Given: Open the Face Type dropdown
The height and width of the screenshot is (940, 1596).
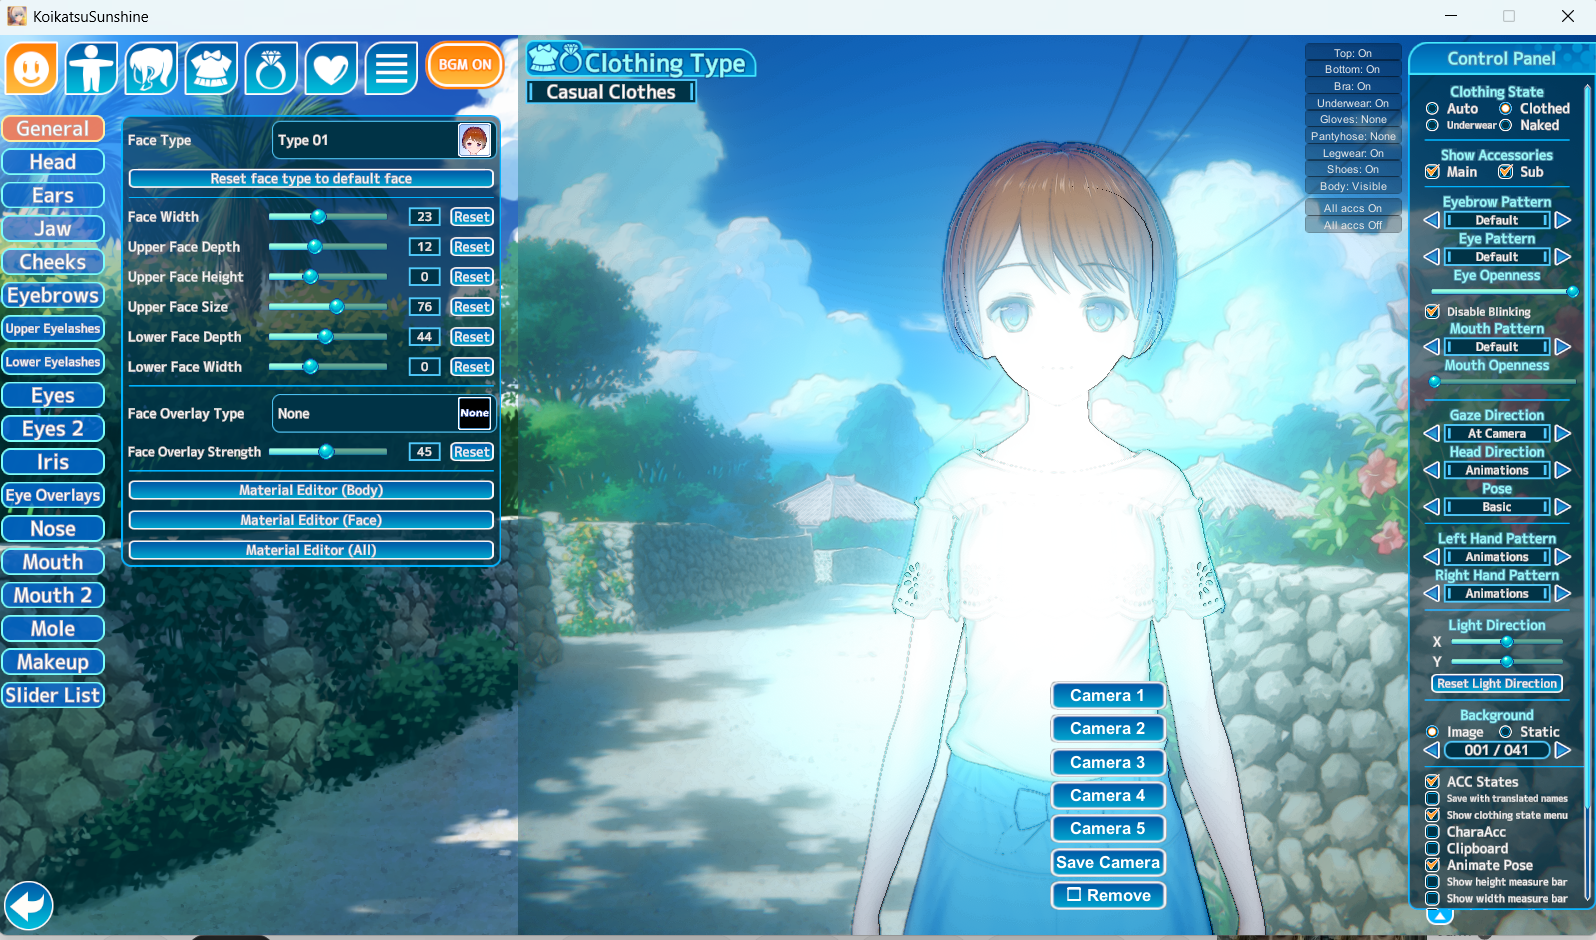Looking at the screenshot, I should point(383,141).
